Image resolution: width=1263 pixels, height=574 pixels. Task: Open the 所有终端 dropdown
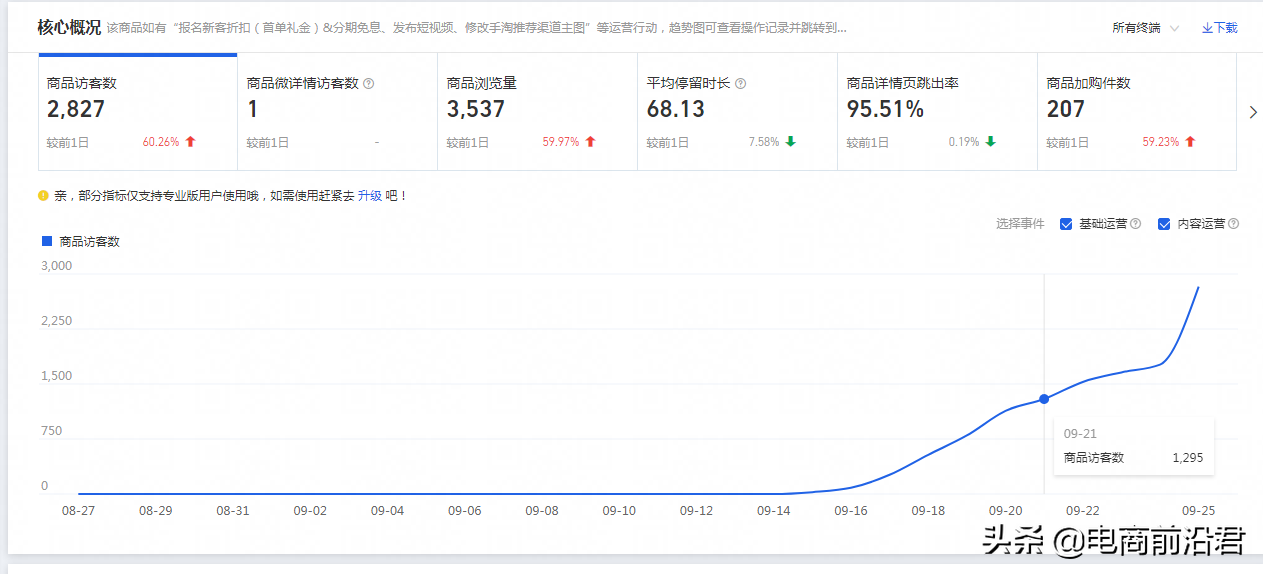click(1146, 28)
